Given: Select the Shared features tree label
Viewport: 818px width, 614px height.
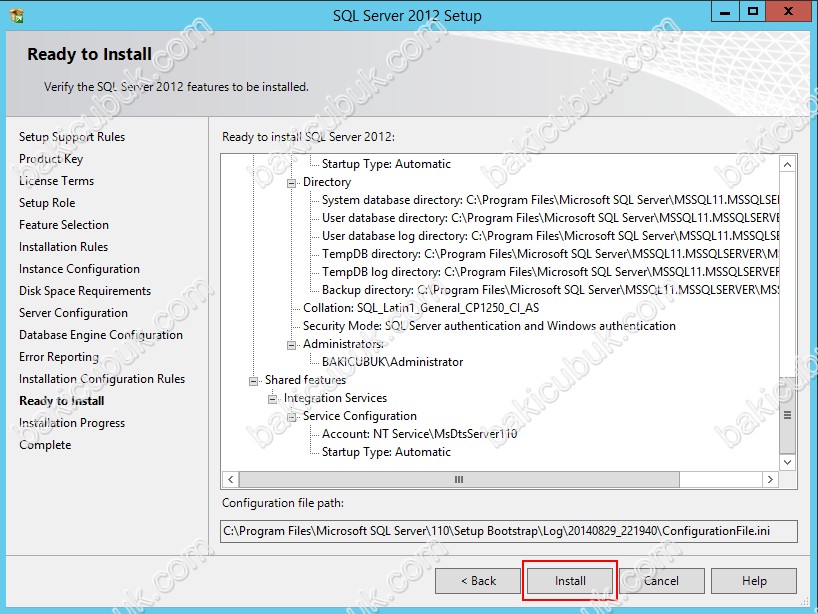Looking at the screenshot, I should pyautogui.click(x=305, y=380).
